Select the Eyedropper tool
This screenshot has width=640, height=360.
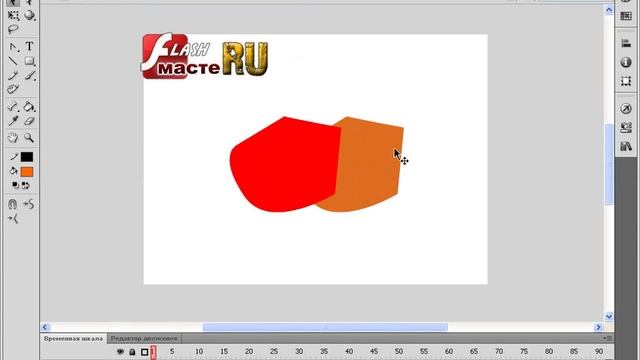click(13, 121)
